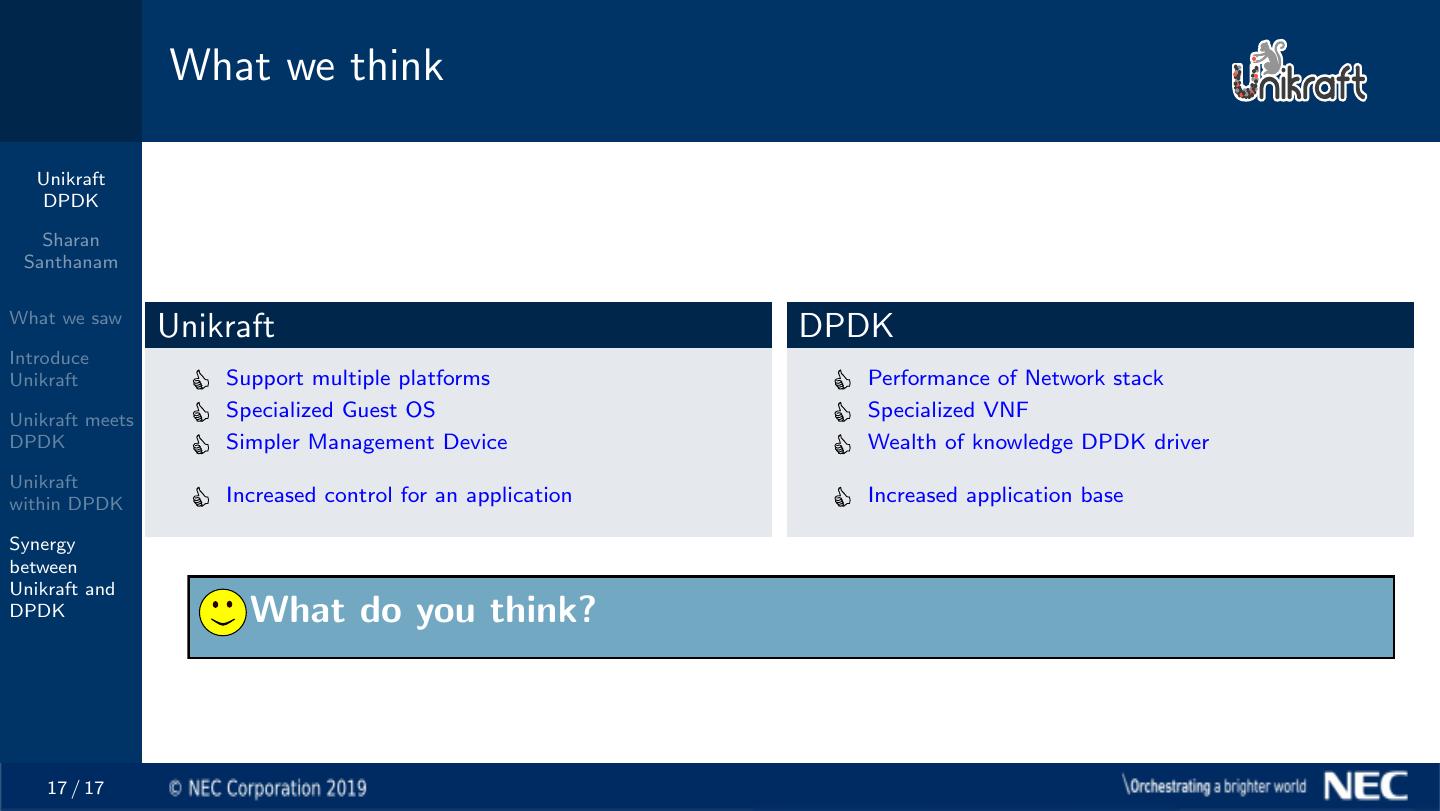Click the Specialized Guest OS text
The width and height of the screenshot is (1440, 811).
[x=331, y=411]
